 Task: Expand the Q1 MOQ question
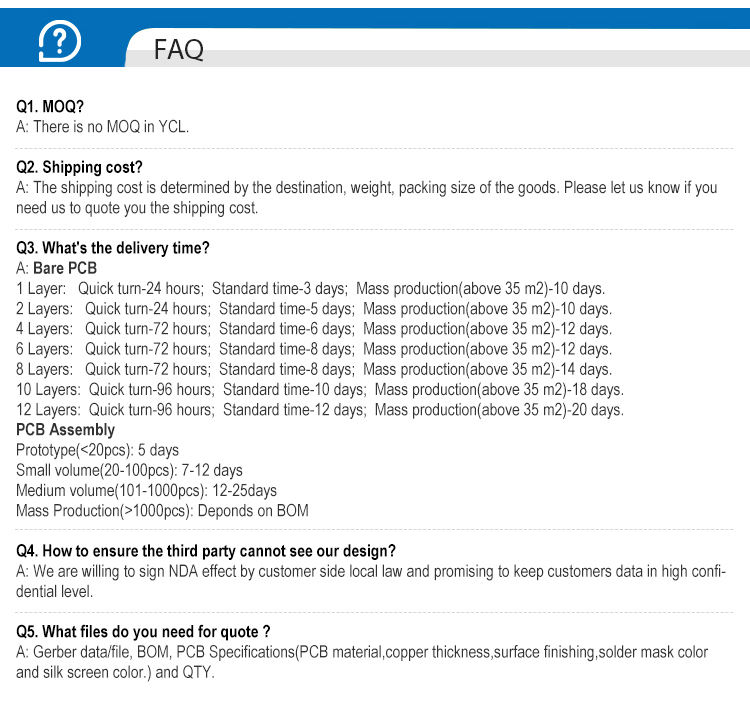click(50, 106)
